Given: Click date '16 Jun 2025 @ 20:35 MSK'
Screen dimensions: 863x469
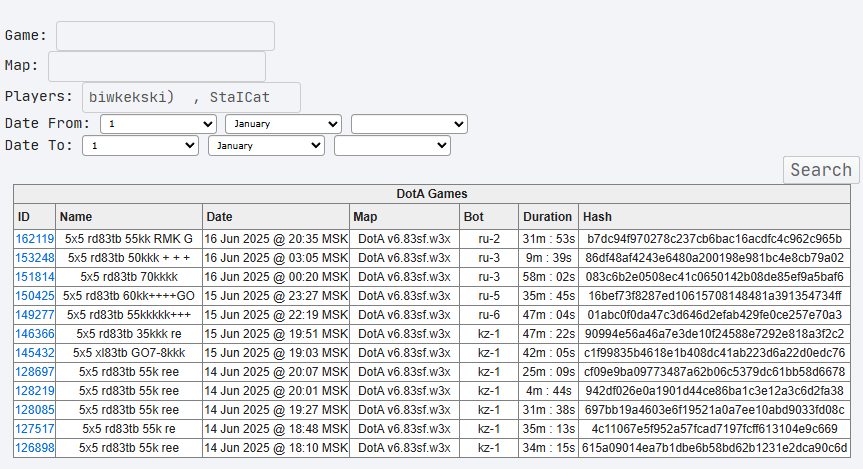Looking at the screenshot, I should 276,239.
